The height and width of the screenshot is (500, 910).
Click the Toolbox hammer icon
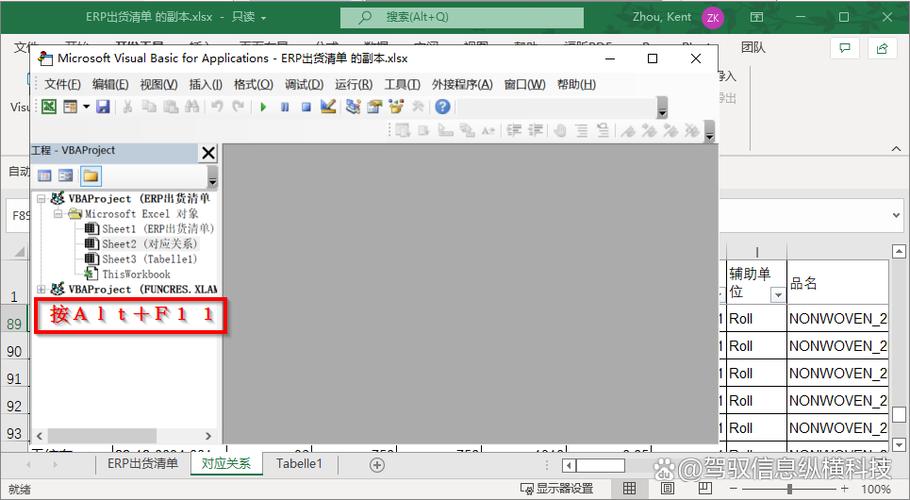(418, 107)
